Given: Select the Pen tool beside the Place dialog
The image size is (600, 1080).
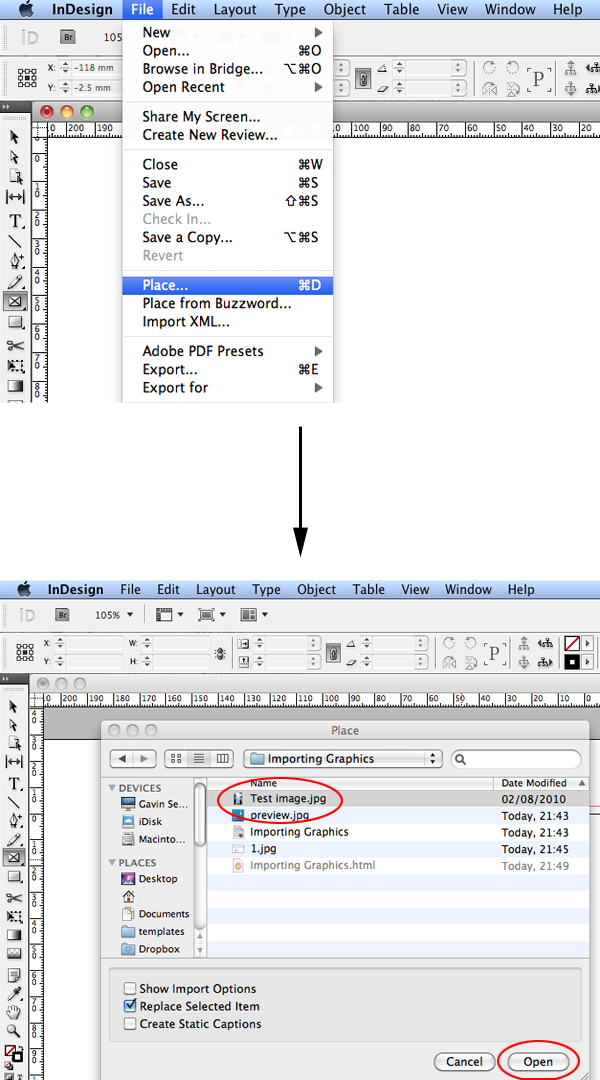Looking at the screenshot, I should pyautogui.click(x=14, y=821).
